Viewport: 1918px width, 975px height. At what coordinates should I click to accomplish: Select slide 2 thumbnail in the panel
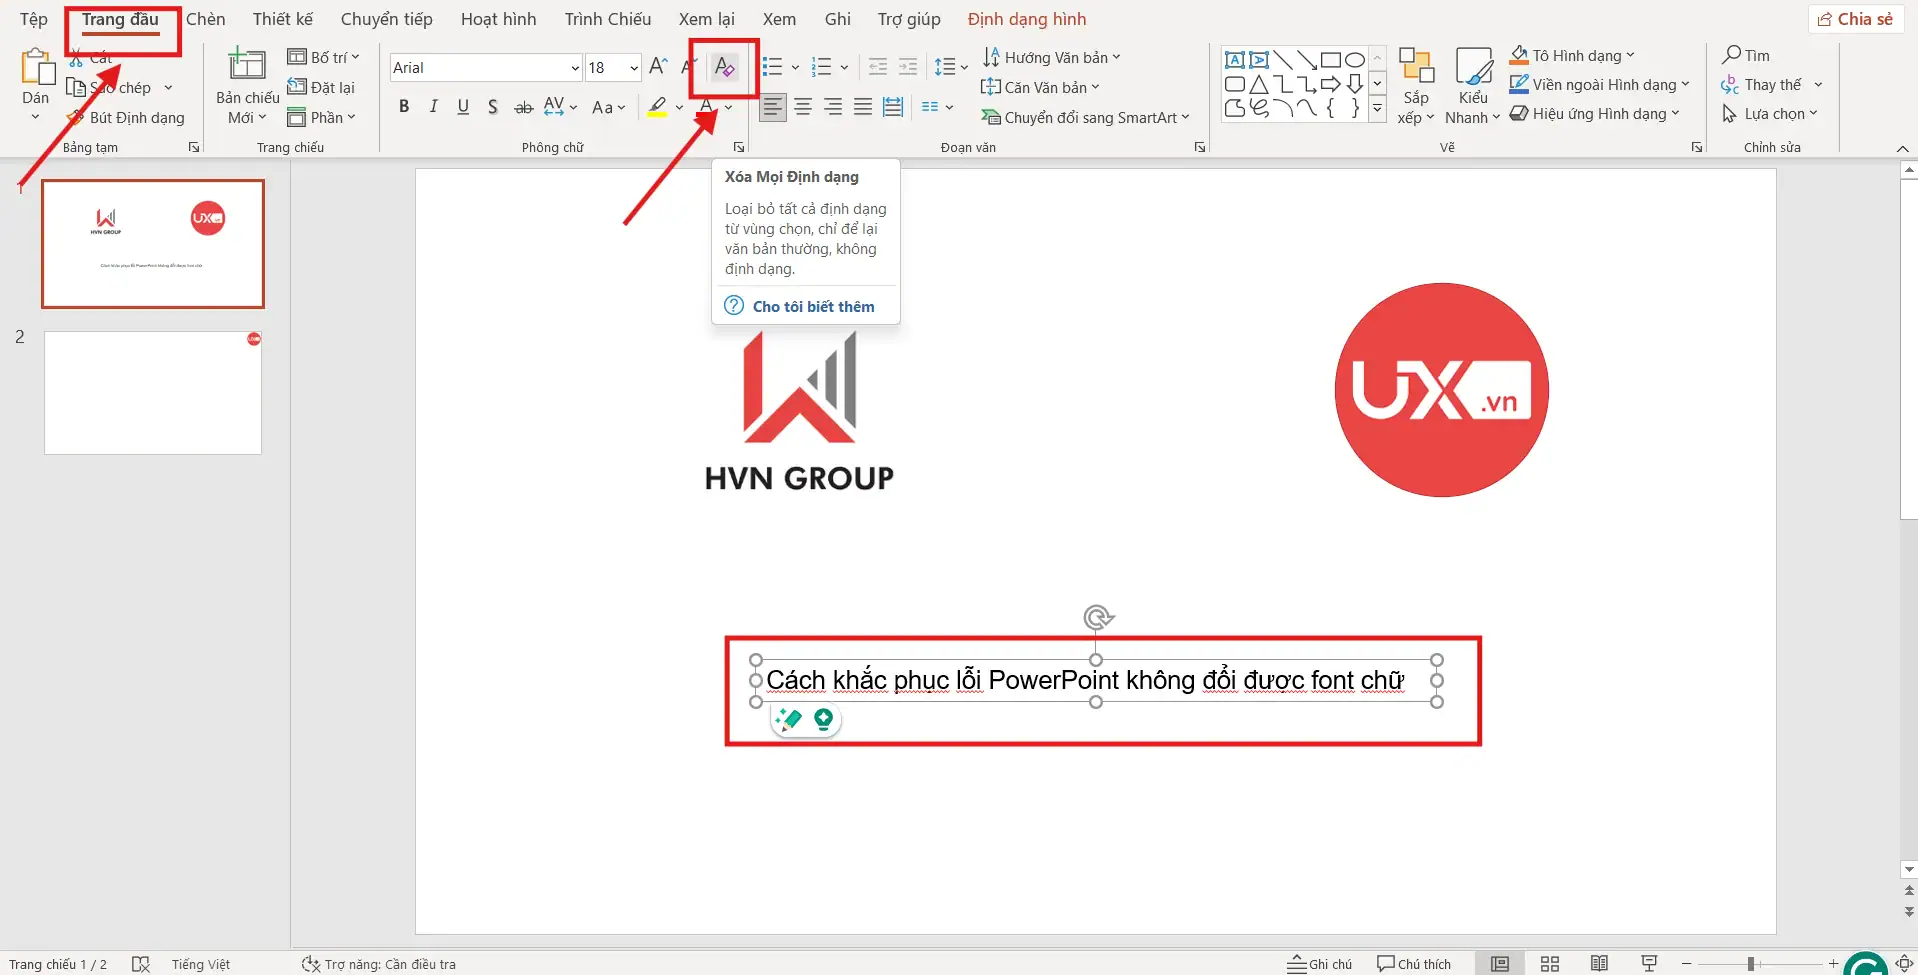click(x=152, y=392)
